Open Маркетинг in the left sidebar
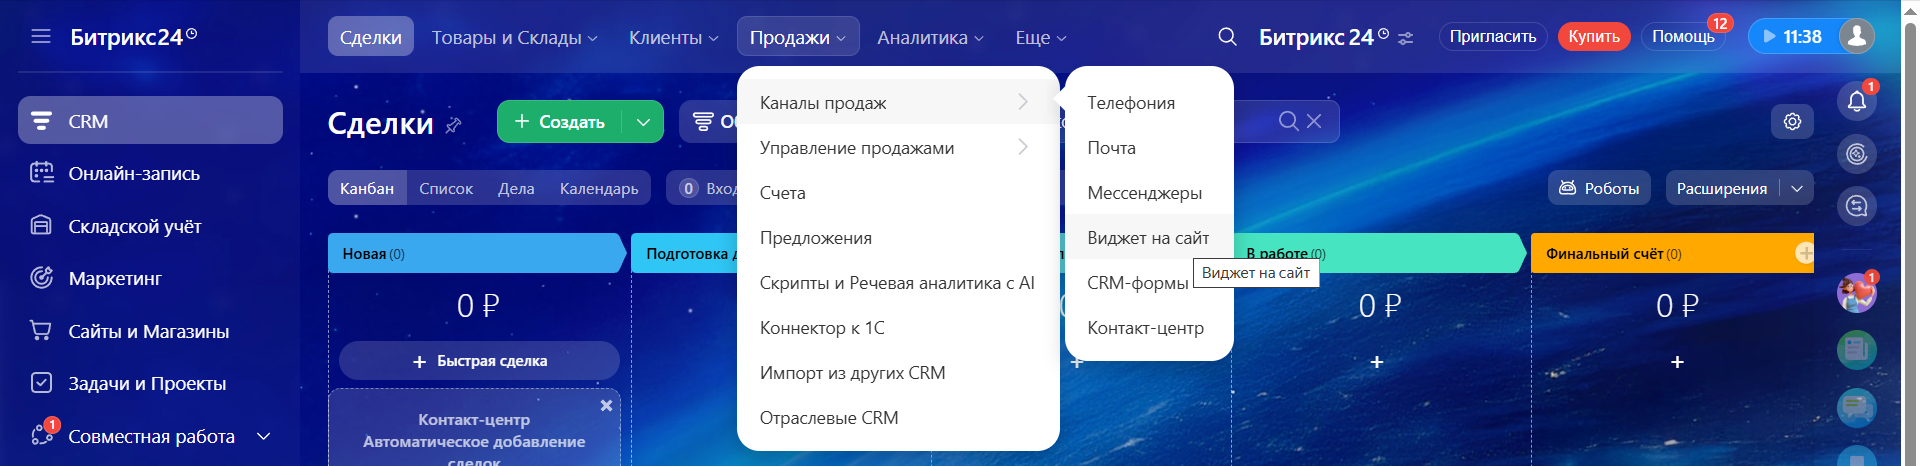Image resolution: width=1920 pixels, height=466 pixels. (x=115, y=278)
